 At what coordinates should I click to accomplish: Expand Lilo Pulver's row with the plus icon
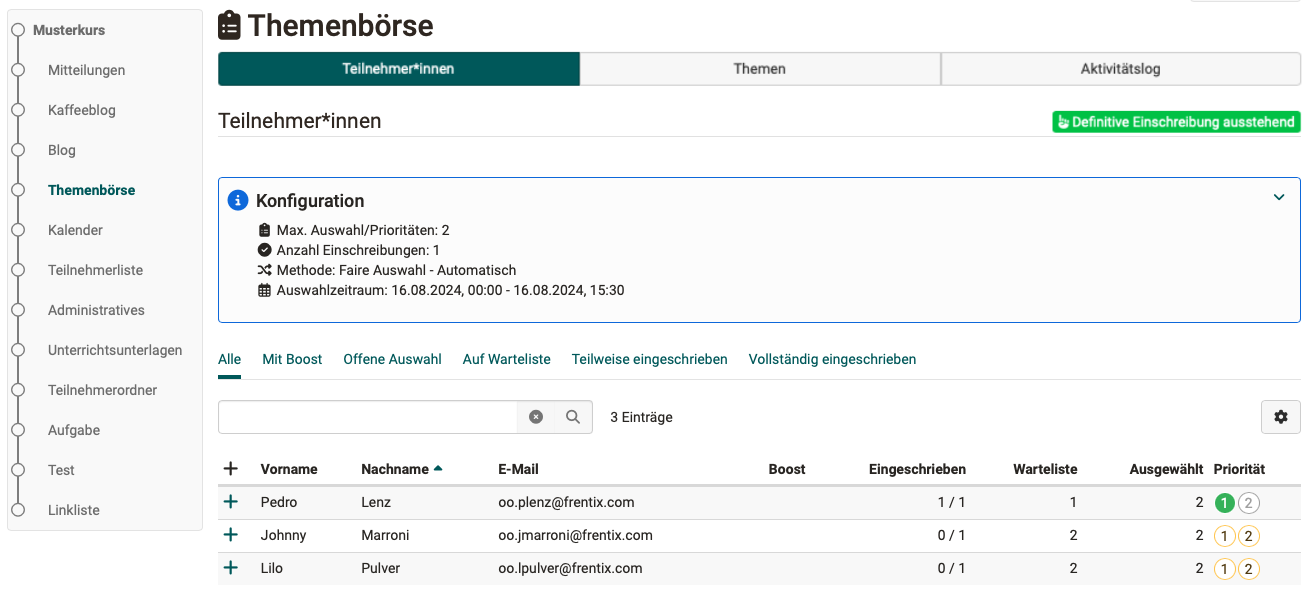coord(231,567)
